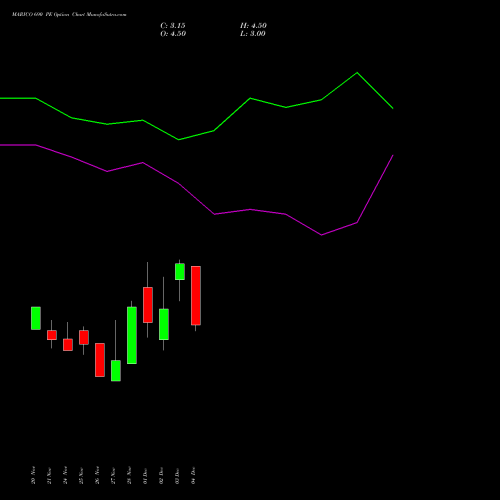
Task: Select the low value 'L: 3.00'
Action: pyautogui.click(x=253, y=34)
